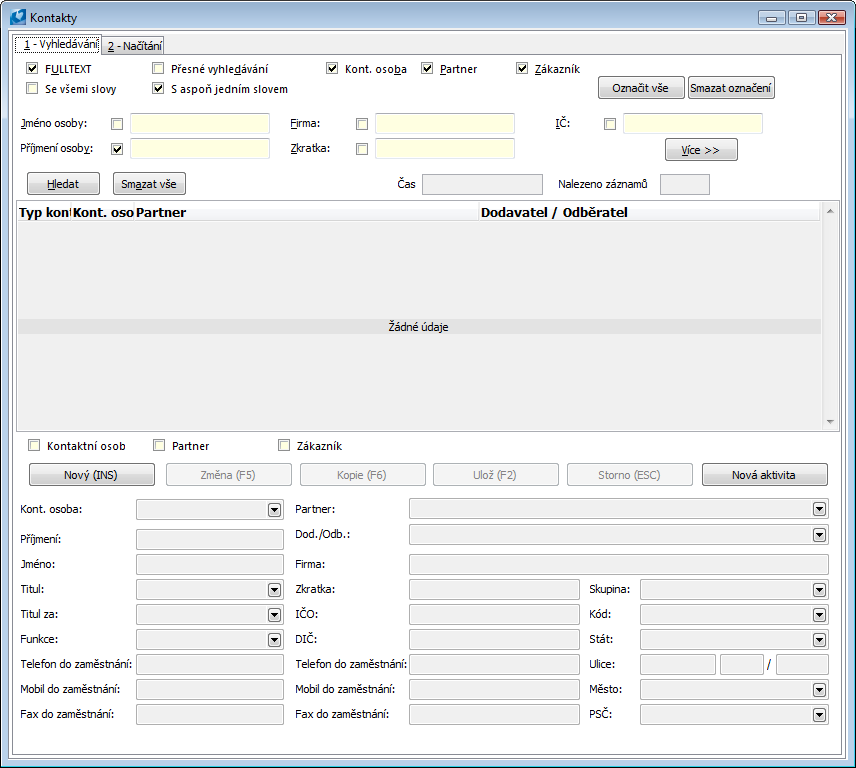The width and height of the screenshot is (856, 768).
Task: Open the Stát dropdown
Action: [819, 640]
